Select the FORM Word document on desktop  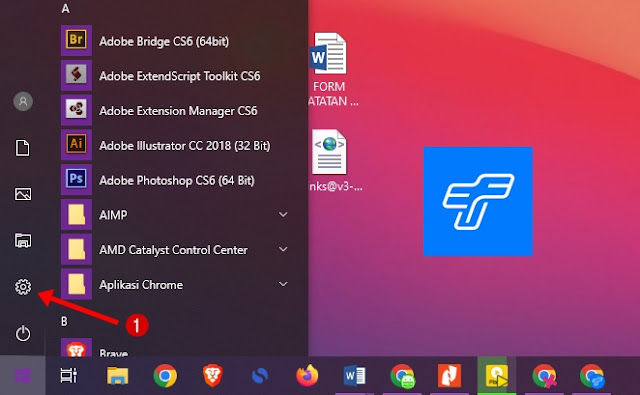(329, 53)
